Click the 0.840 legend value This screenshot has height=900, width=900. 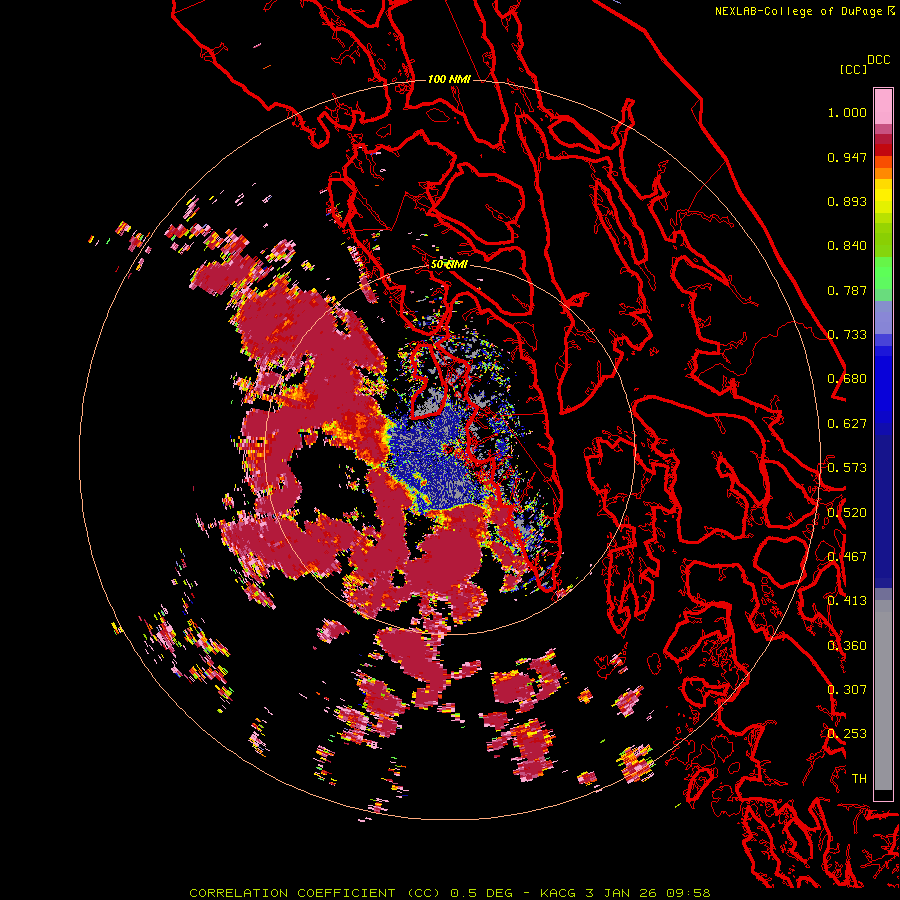pyautogui.click(x=847, y=246)
